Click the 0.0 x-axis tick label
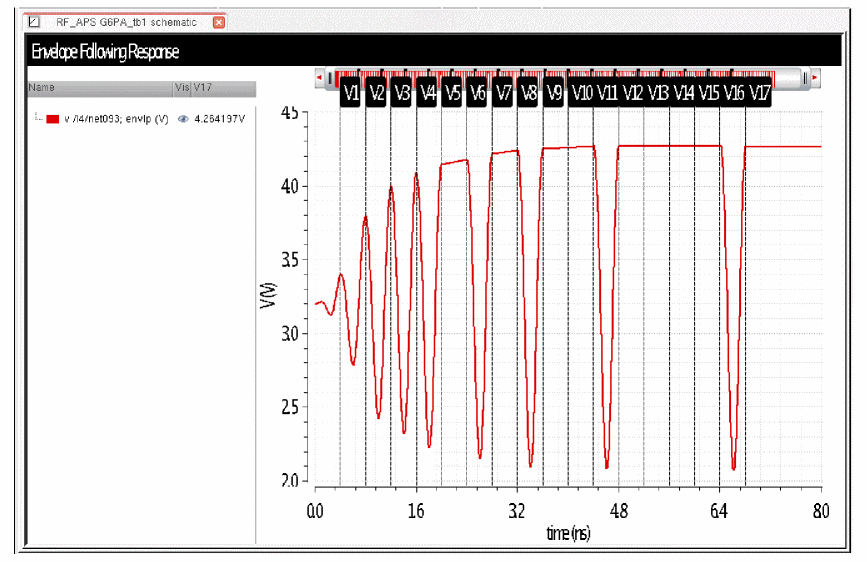 click(315, 511)
